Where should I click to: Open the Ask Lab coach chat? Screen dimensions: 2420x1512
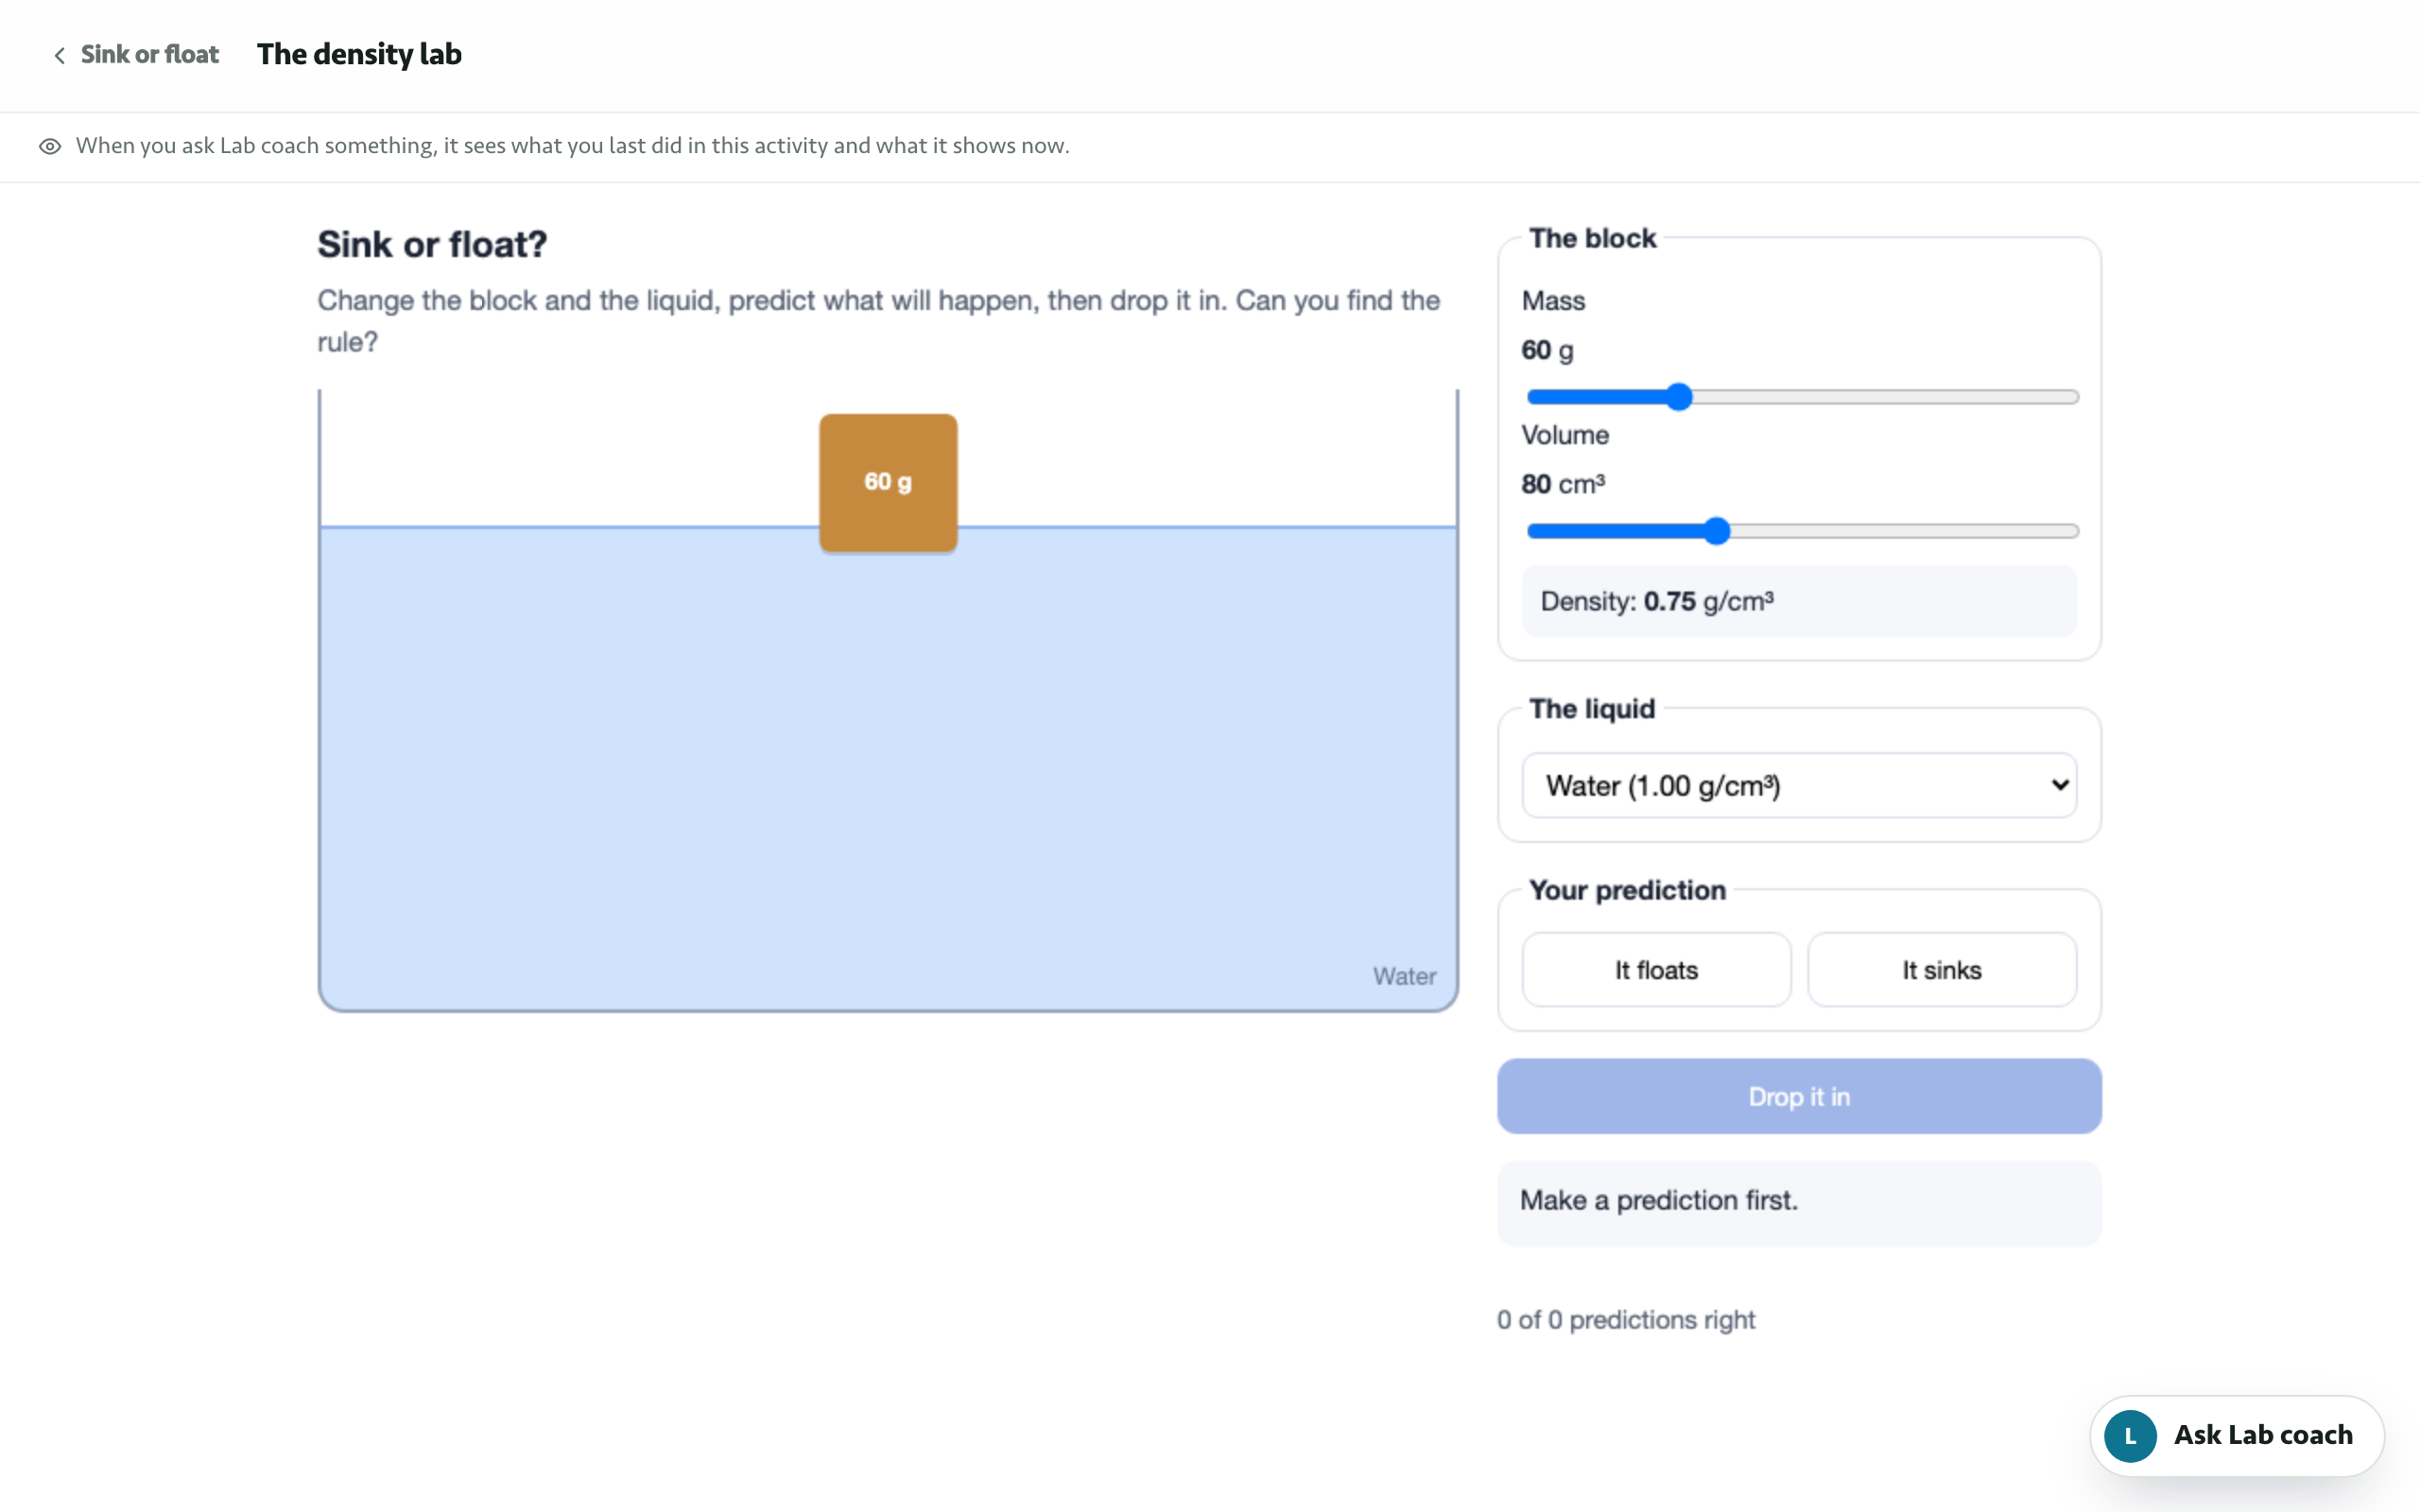coord(2237,1435)
